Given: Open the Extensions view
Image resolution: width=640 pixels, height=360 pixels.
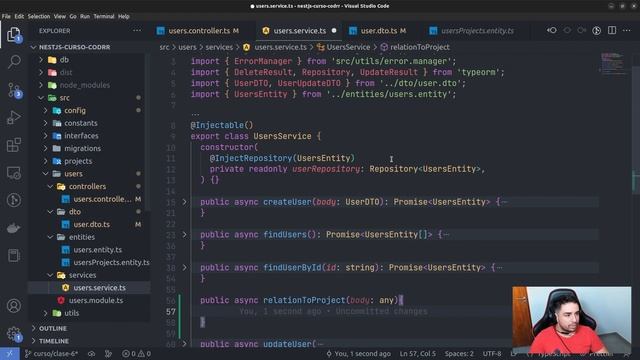Looking at the screenshot, I should point(14,145).
